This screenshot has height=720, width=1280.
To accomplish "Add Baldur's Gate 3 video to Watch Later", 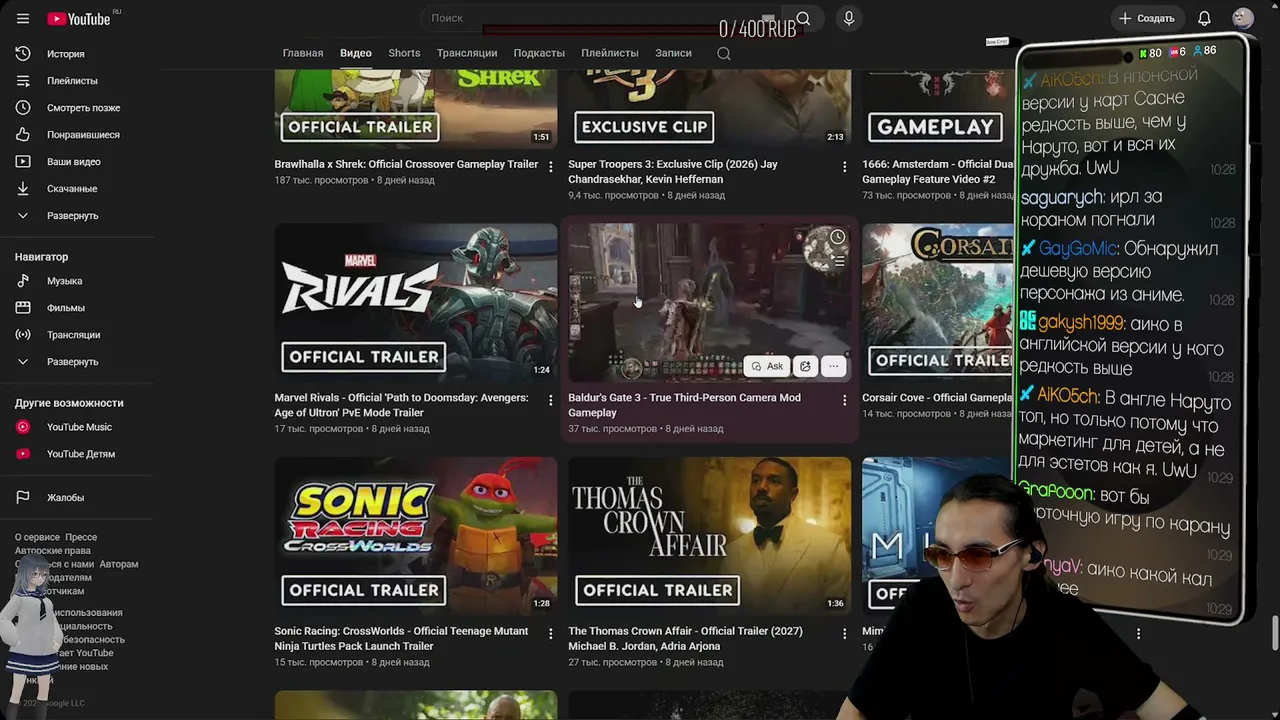I will (x=838, y=237).
